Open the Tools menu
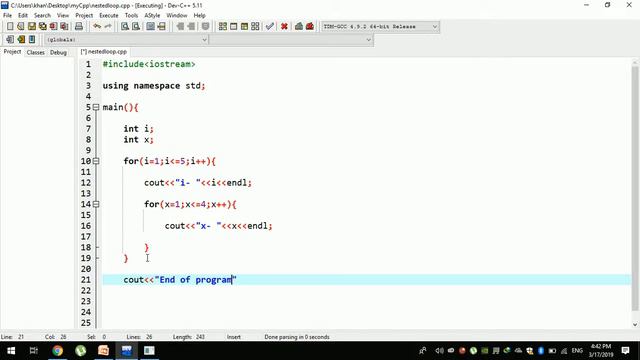 (x=131, y=16)
